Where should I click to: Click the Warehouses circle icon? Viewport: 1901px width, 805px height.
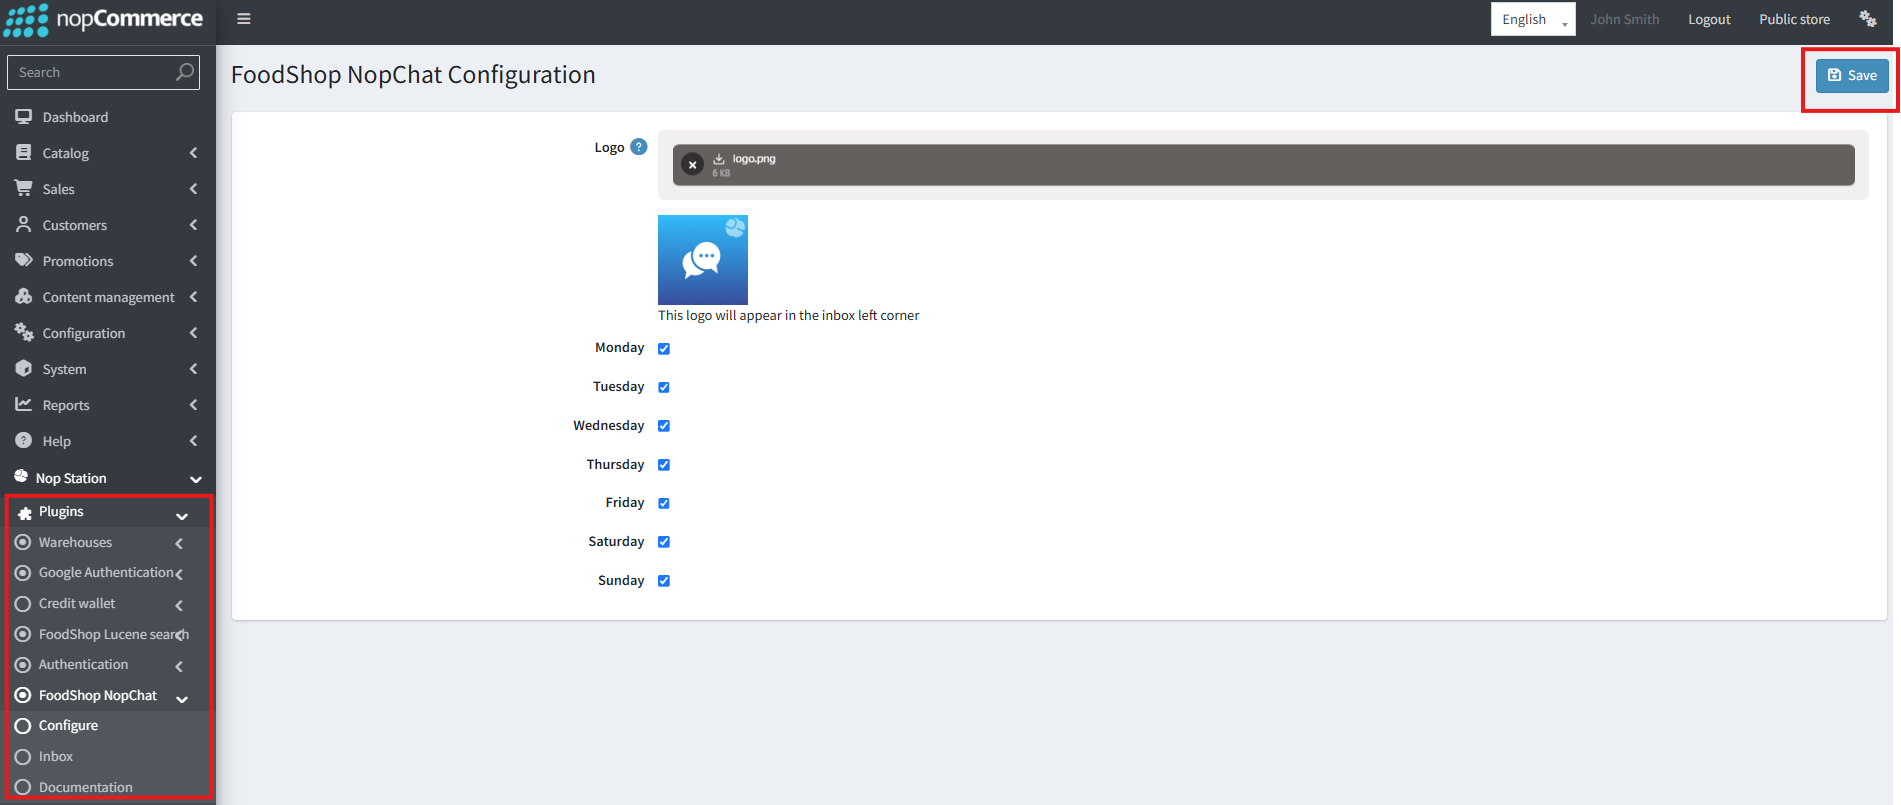(23, 542)
